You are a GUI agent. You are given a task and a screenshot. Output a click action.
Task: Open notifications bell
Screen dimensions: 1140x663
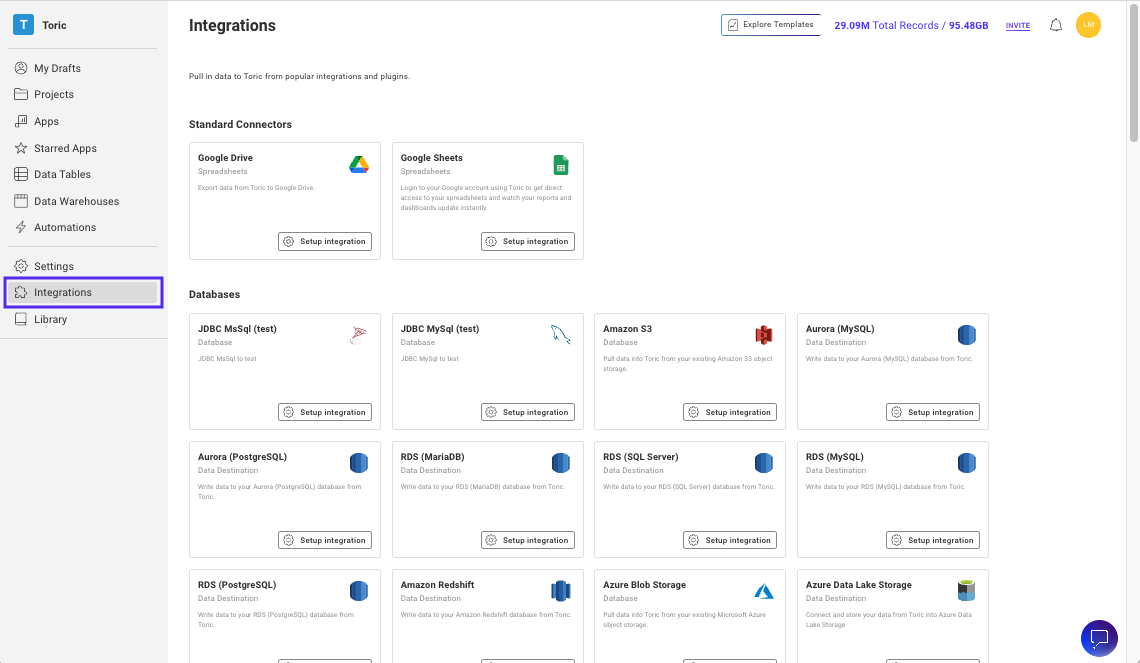pos(1056,25)
